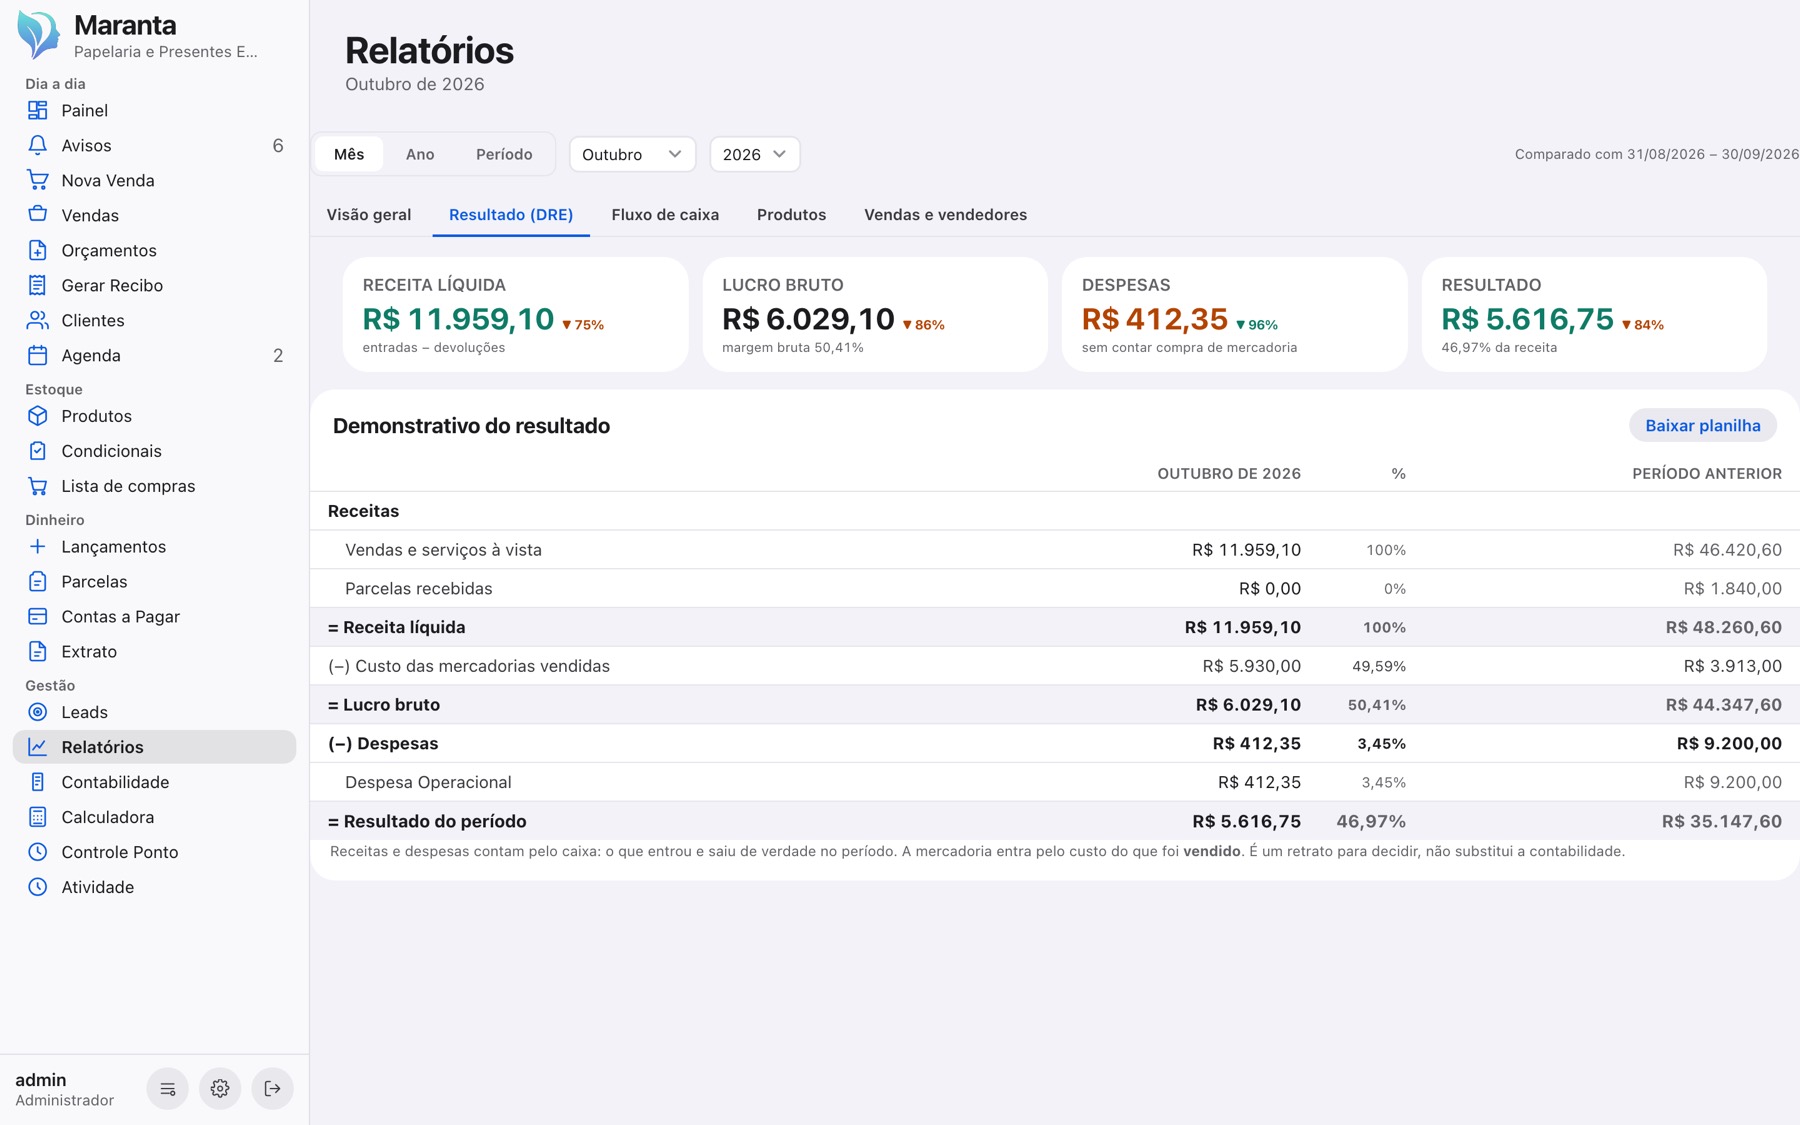Open the 2026 year dropdown
This screenshot has width=1800, height=1125.
point(755,154)
